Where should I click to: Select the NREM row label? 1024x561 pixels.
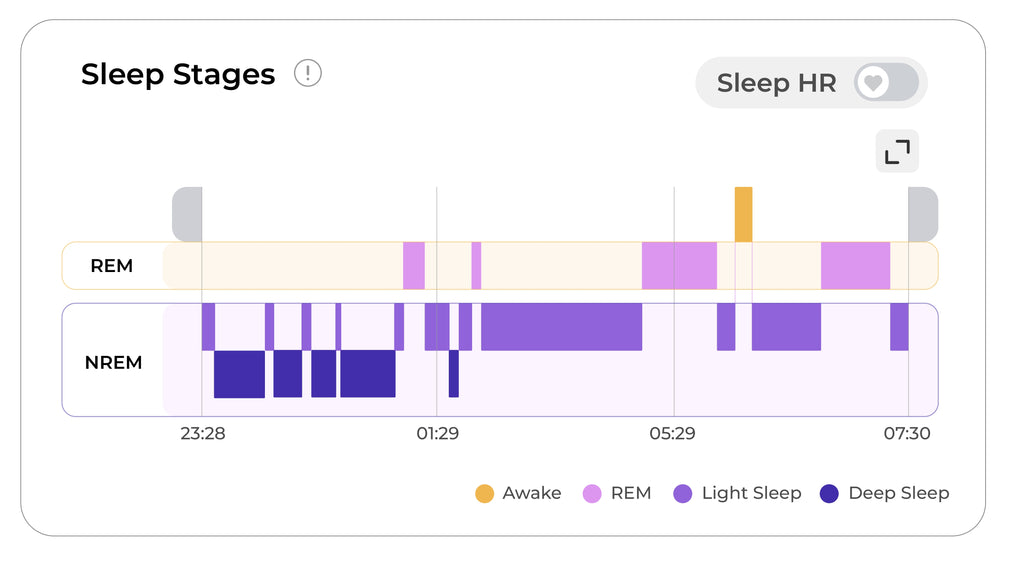pyautogui.click(x=113, y=362)
